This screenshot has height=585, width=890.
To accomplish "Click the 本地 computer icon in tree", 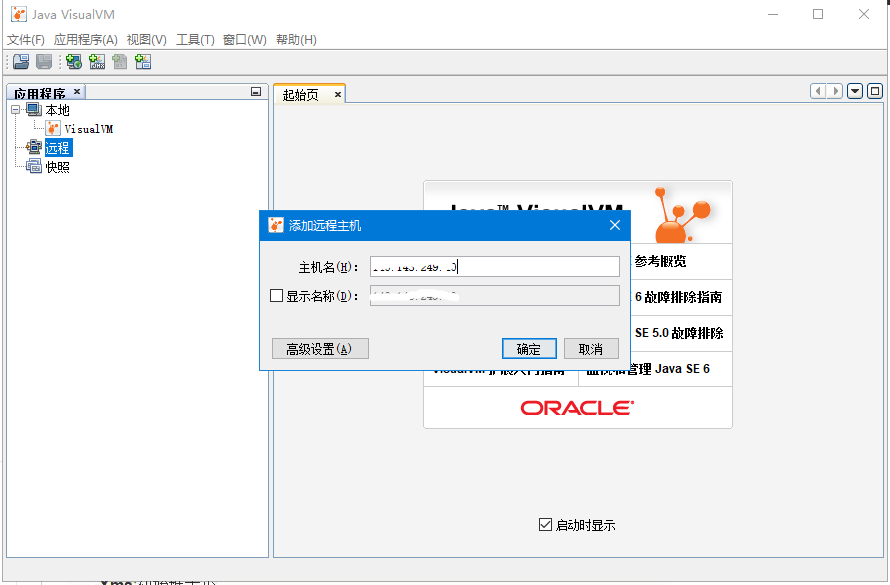I will coord(34,110).
